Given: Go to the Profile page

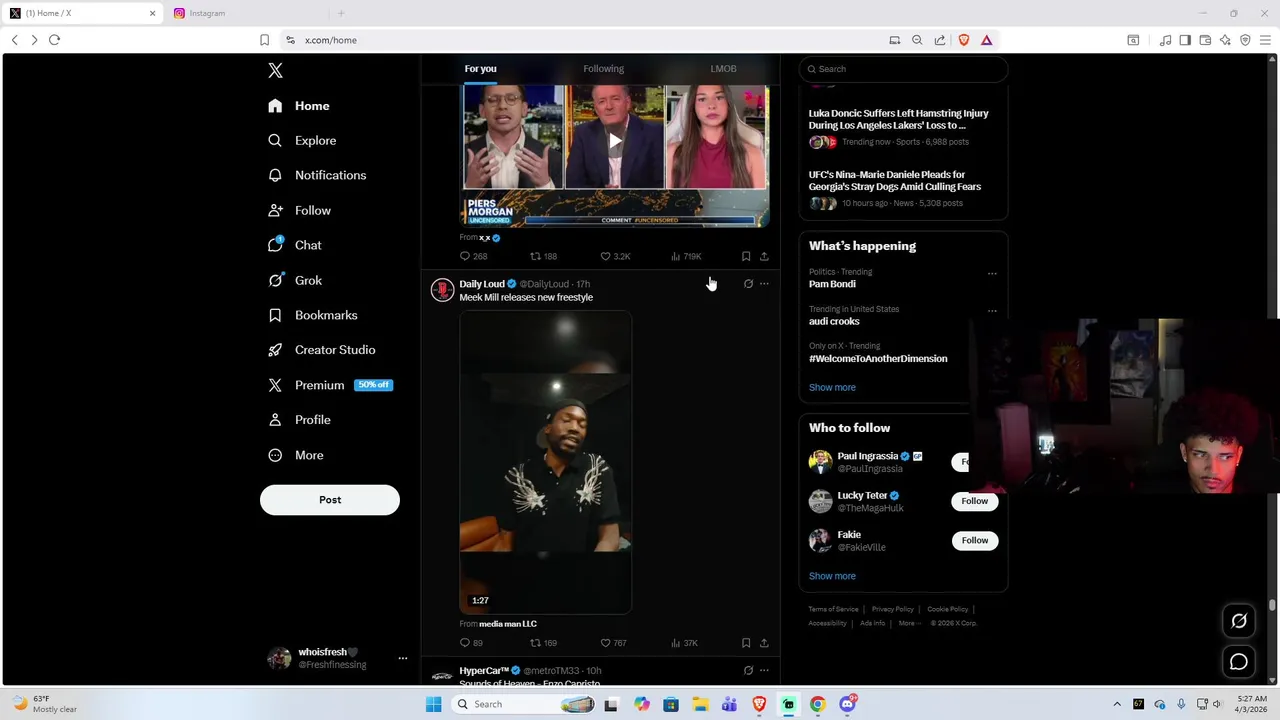Looking at the screenshot, I should click(299, 420).
